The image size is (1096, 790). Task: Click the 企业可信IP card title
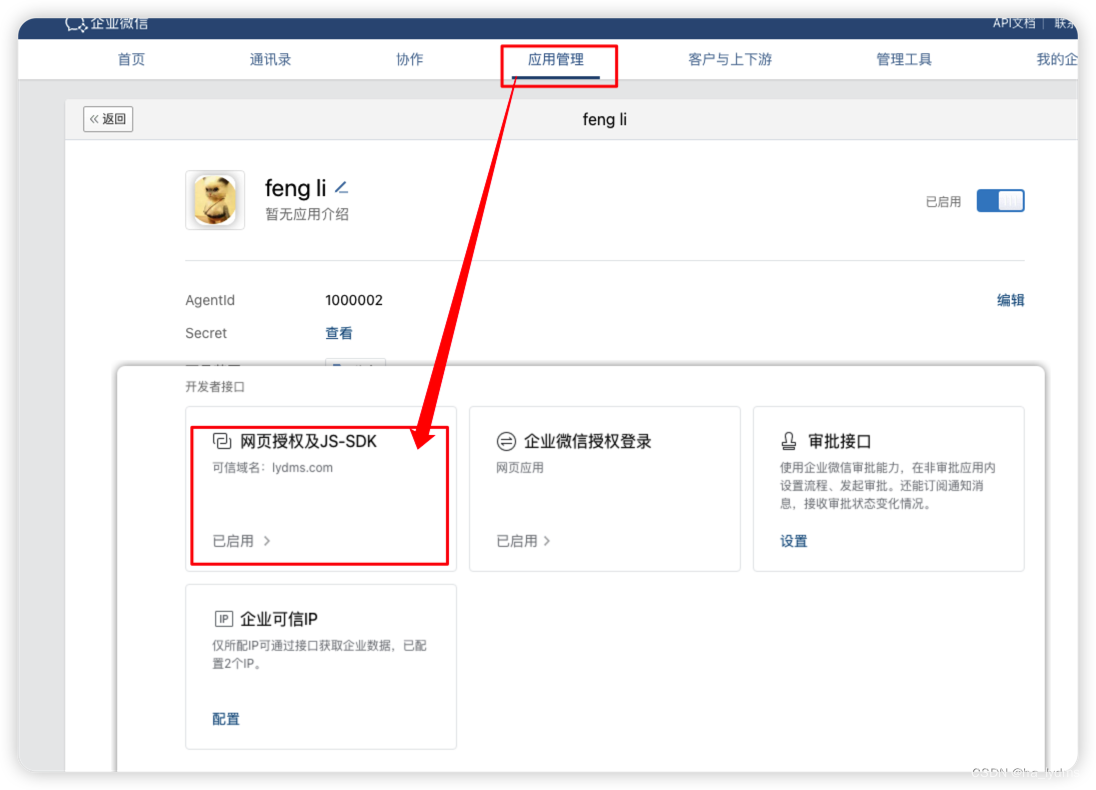coord(279,619)
